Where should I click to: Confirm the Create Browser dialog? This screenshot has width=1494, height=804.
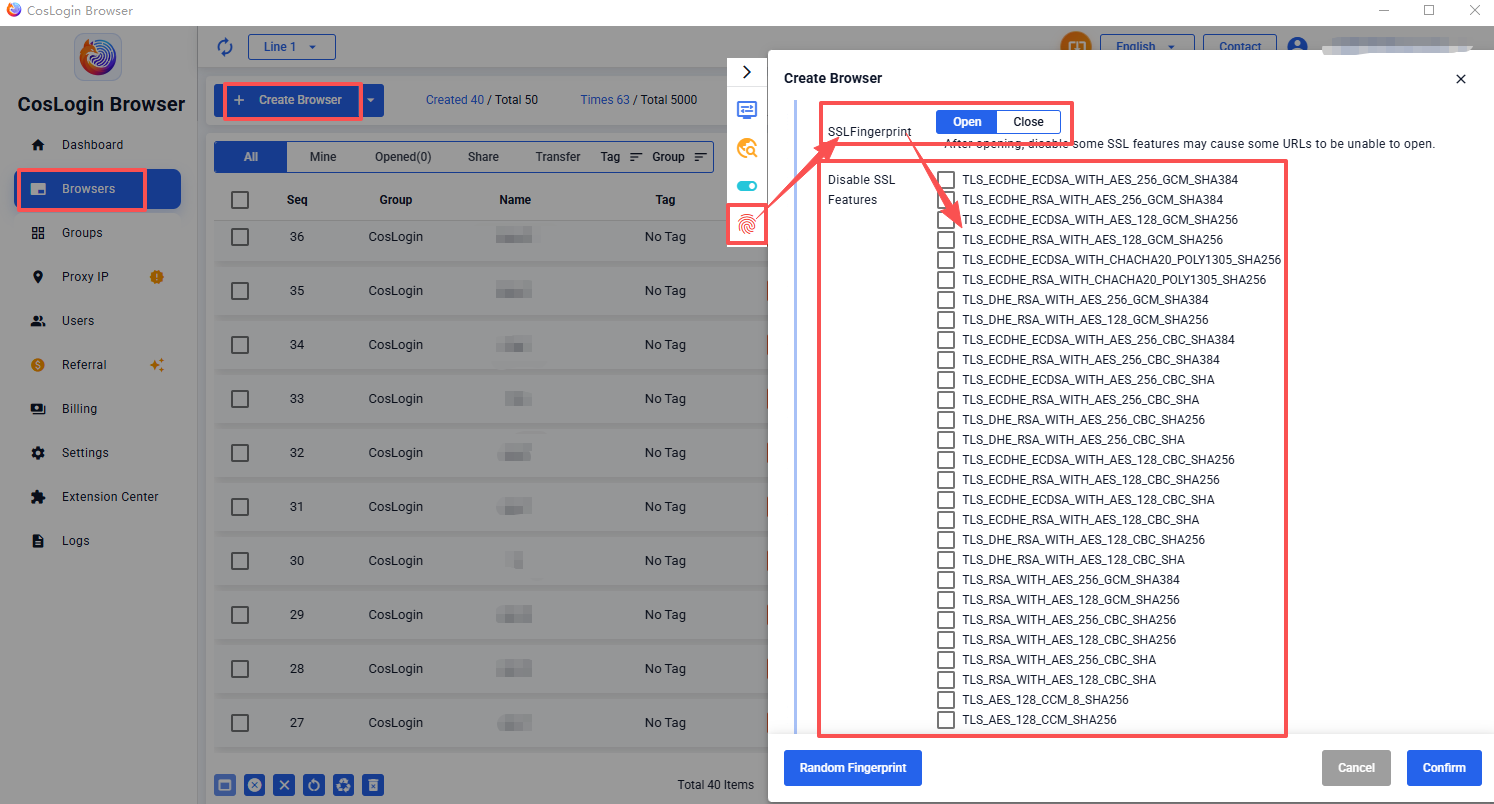point(1444,768)
